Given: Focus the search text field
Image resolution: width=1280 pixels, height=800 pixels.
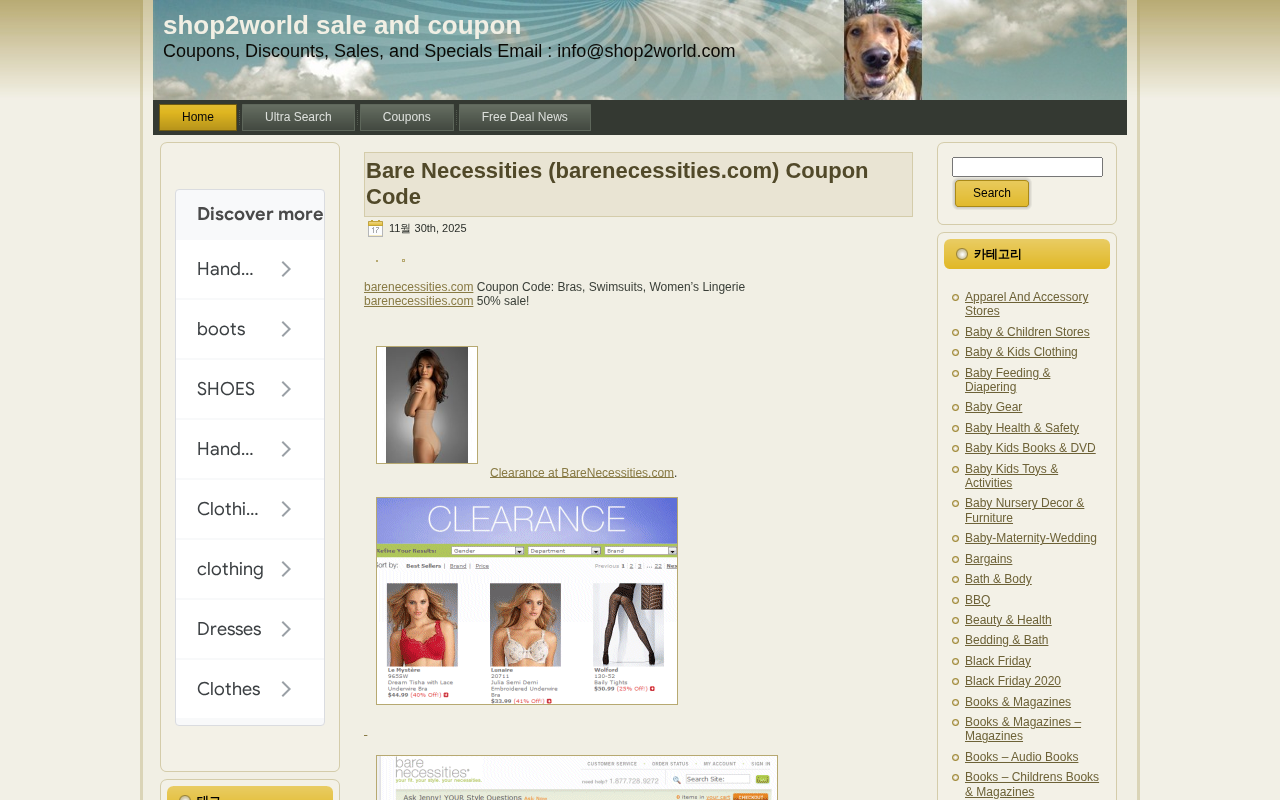Looking at the screenshot, I should point(1027,167).
